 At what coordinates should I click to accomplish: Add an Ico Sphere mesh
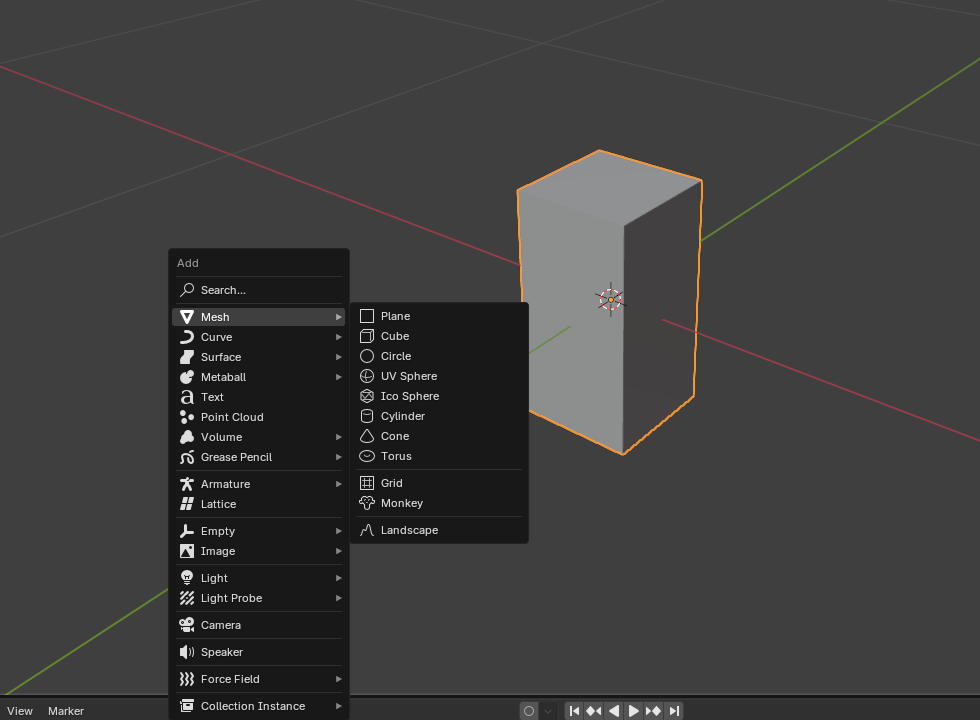point(439,396)
